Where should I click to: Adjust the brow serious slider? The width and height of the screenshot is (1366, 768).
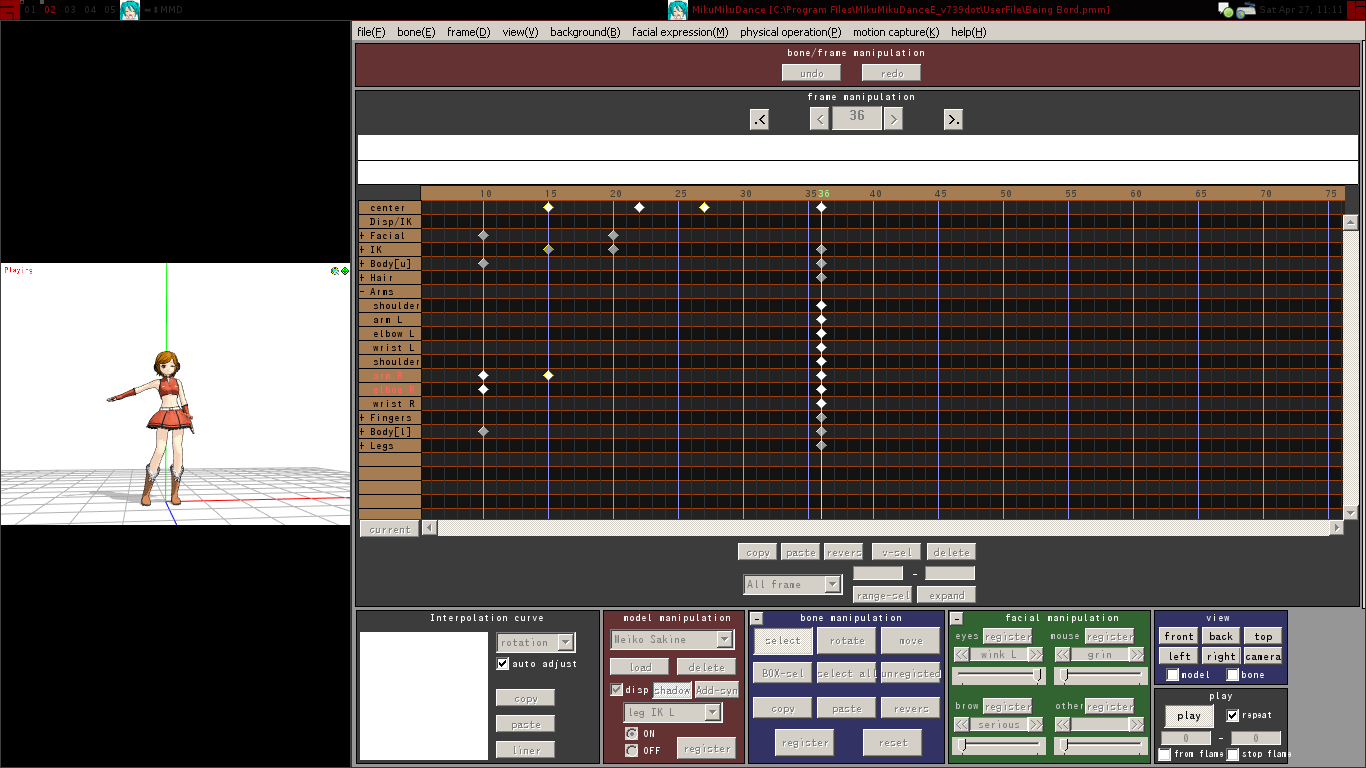click(x=999, y=745)
